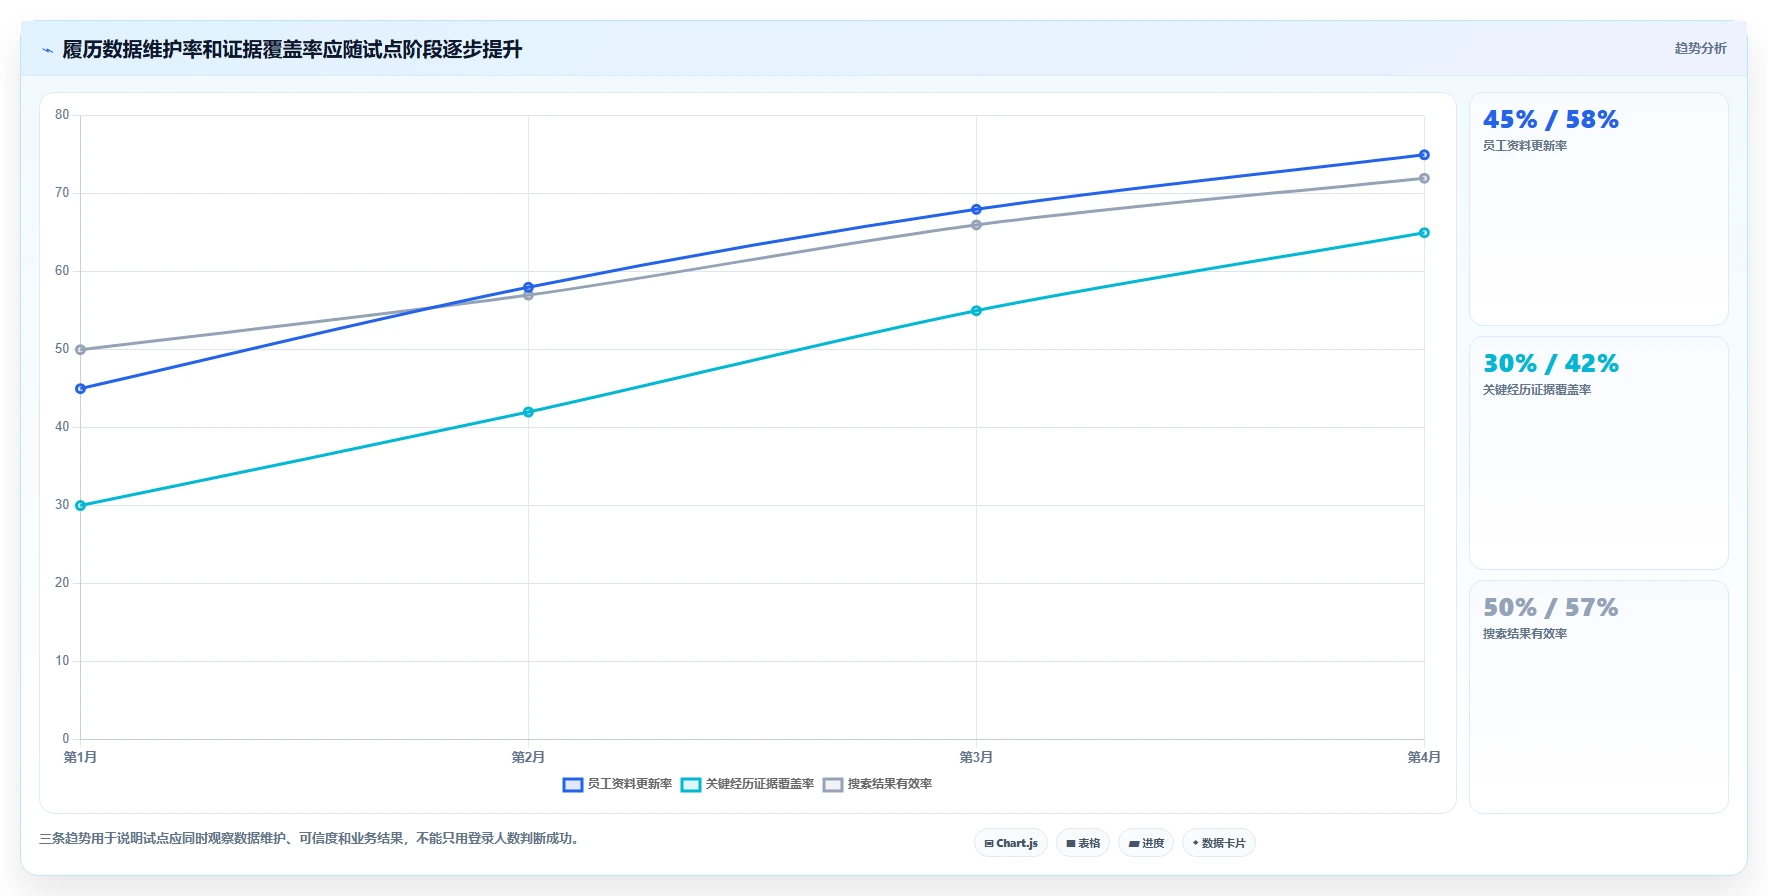
Task: Click the 数据卡片 tag chip
Action: click(x=1219, y=843)
